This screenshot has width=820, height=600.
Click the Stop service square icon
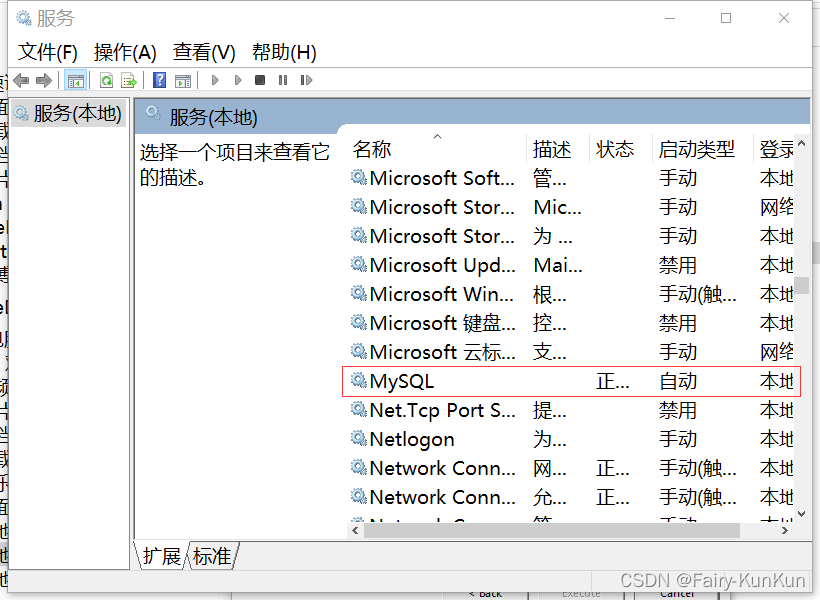click(260, 80)
